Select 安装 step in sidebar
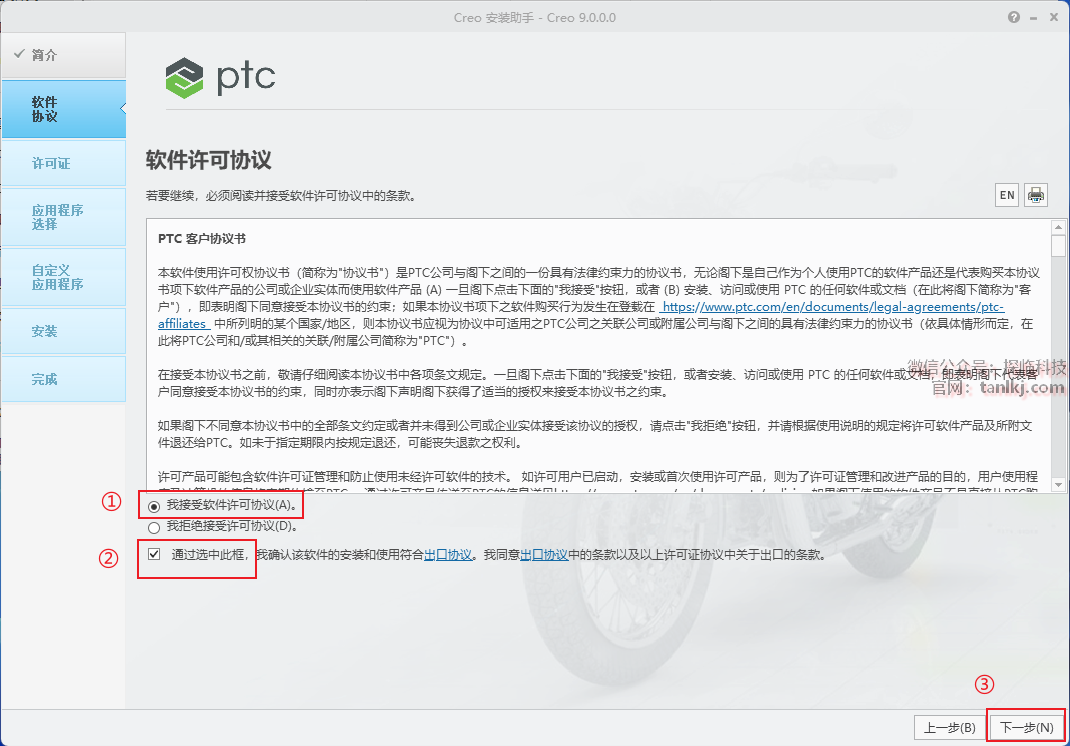Screen dimensions: 1070x746 click(63, 331)
